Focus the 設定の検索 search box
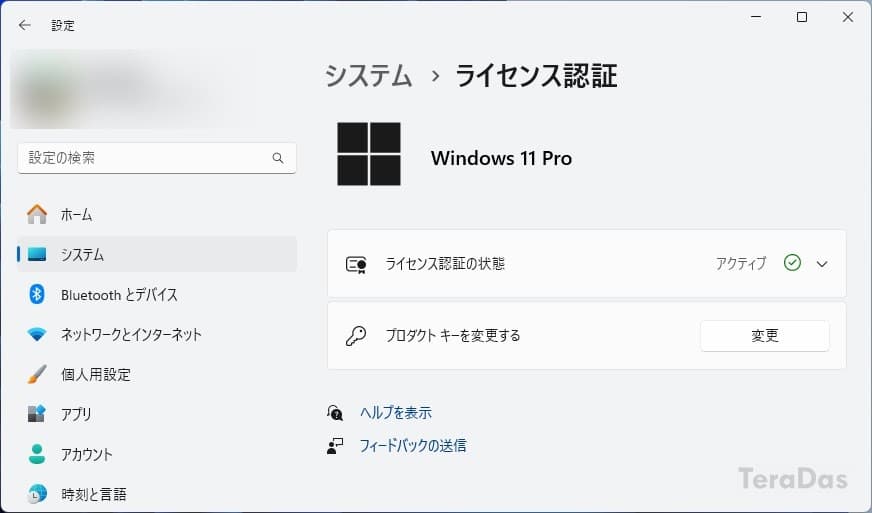Image resolution: width=872 pixels, height=513 pixels. (157, 158)
